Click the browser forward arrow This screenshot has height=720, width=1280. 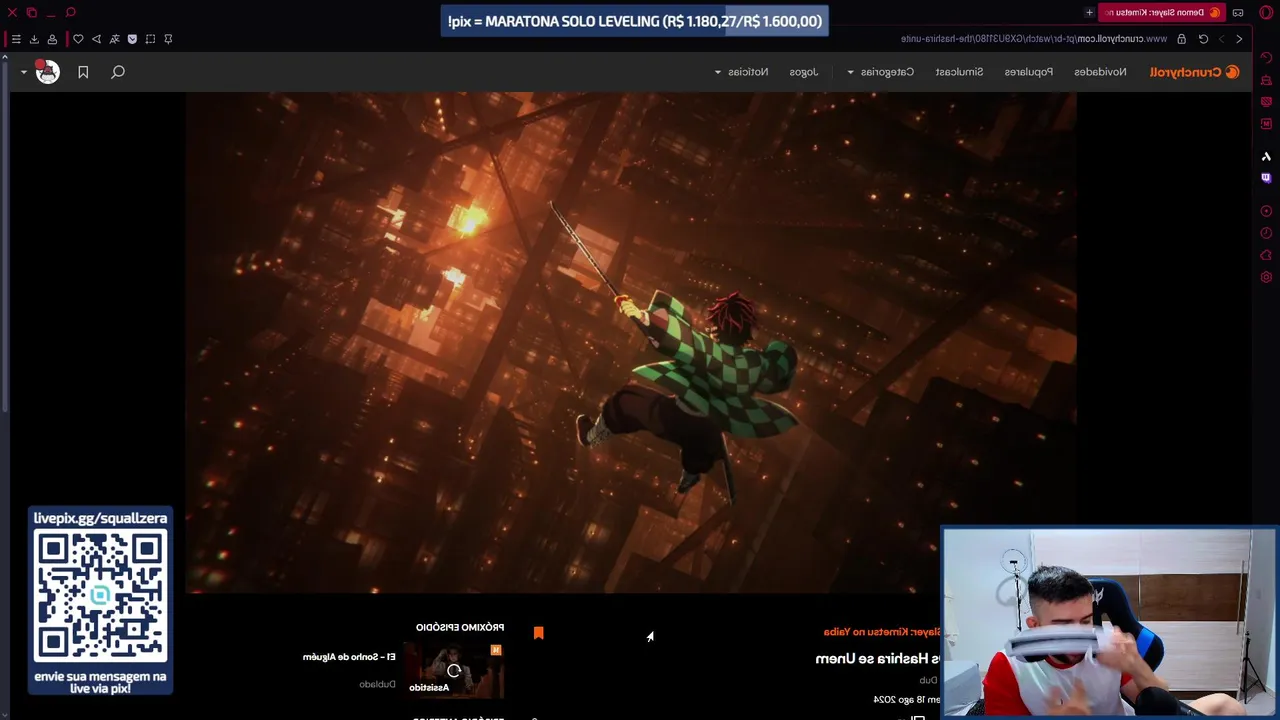(1221, 39)
